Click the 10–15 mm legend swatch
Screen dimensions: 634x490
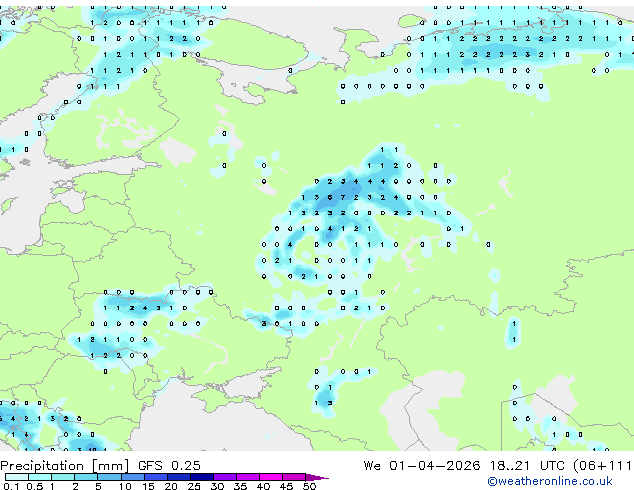(132, 477)
